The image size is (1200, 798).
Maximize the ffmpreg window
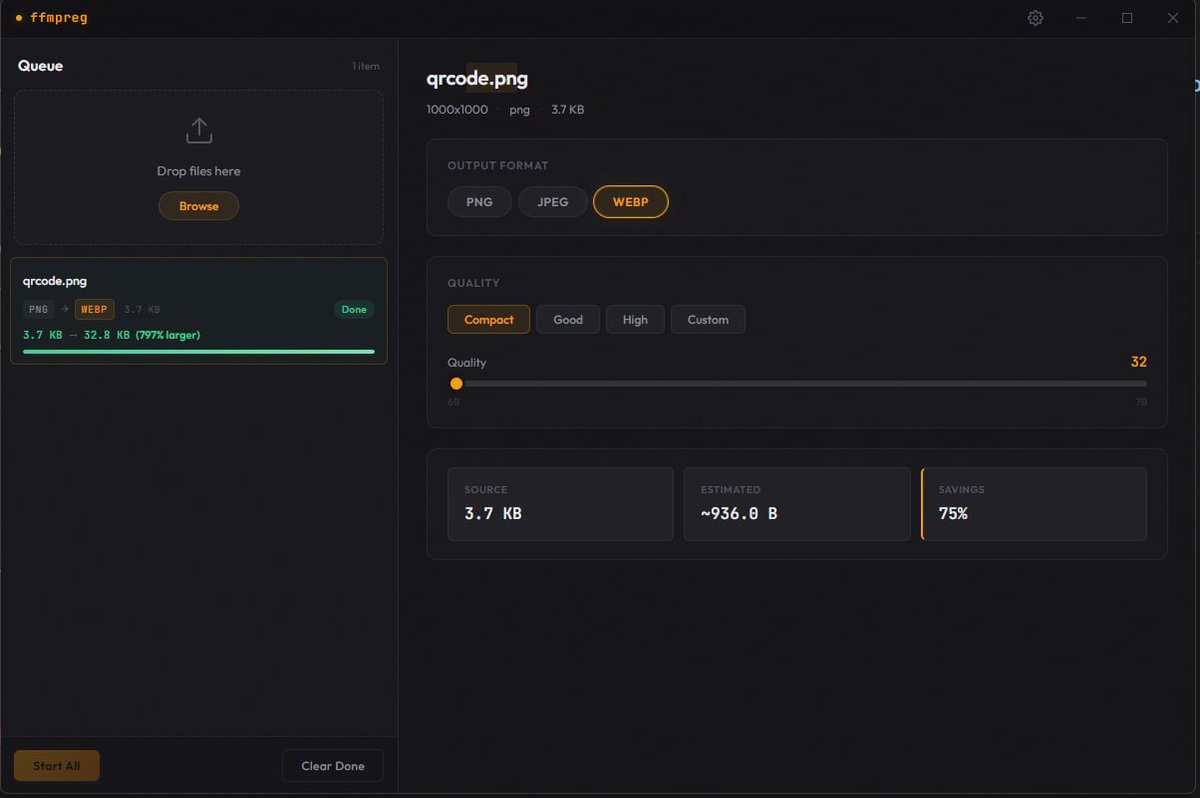coord(1127,18)
